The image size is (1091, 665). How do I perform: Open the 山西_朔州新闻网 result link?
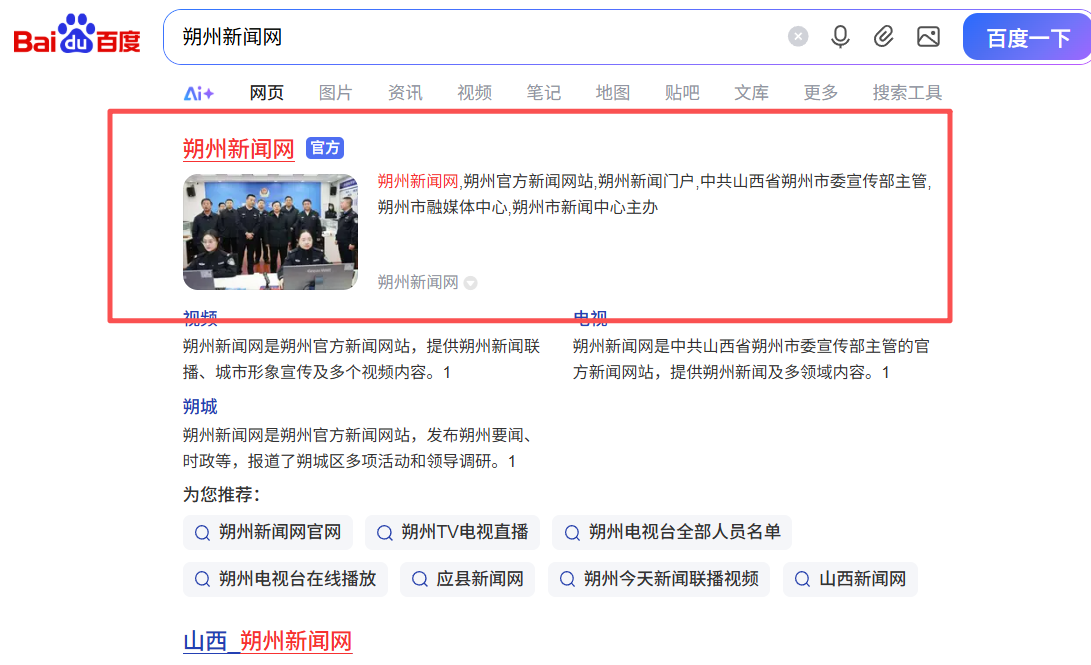[x=268, y=641]
